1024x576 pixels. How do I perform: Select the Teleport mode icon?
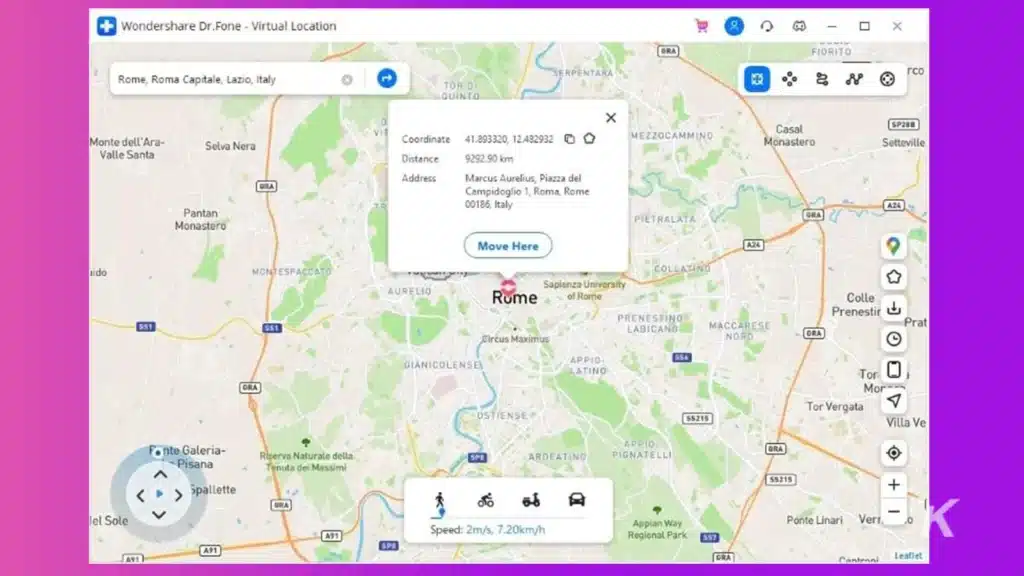pyautogui.click(x=757, y=79)
